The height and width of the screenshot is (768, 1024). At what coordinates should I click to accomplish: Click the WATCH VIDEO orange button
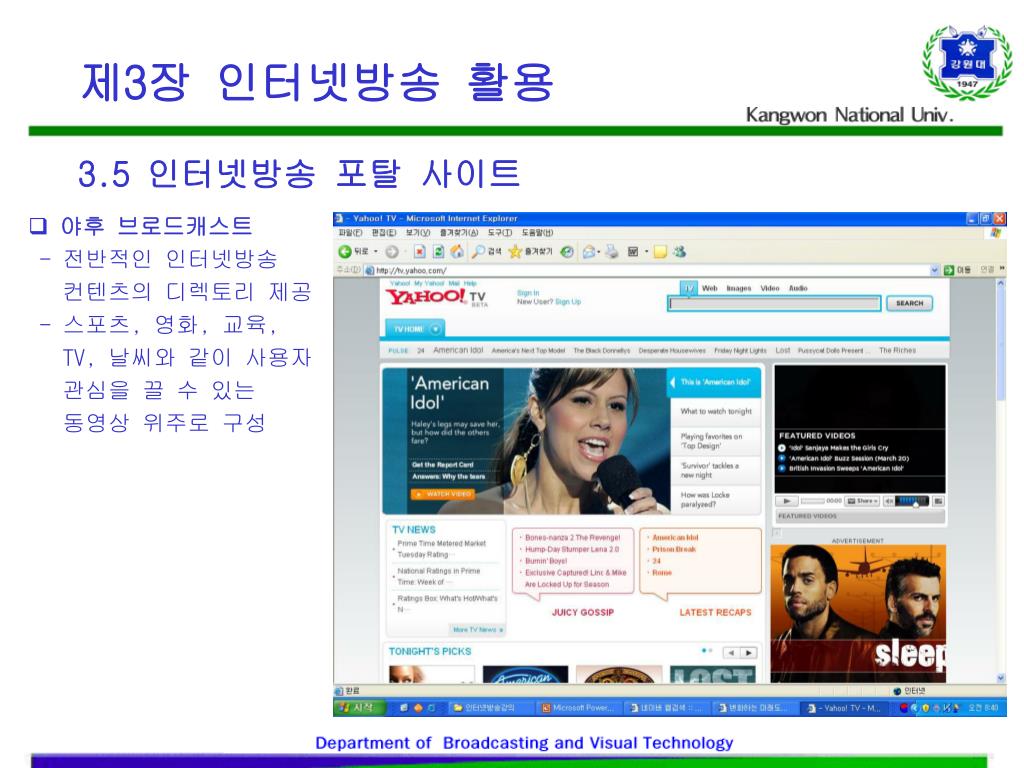click(442, 494)
